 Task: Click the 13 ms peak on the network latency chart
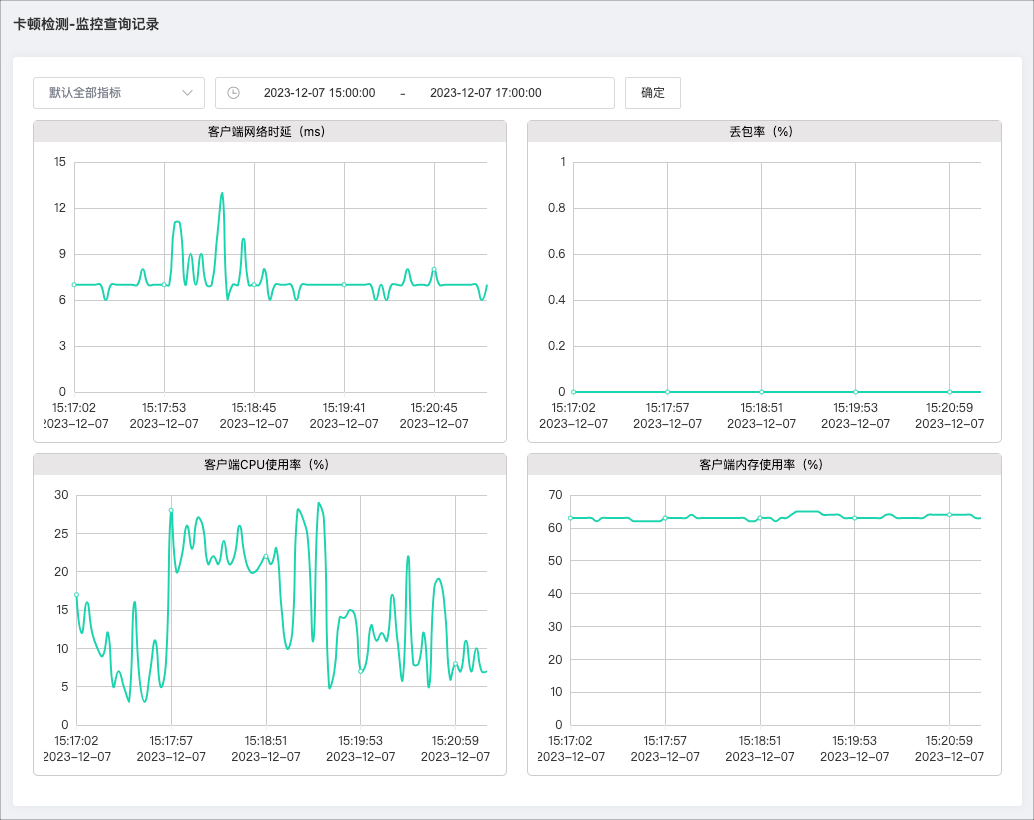(x=222, y=193)
